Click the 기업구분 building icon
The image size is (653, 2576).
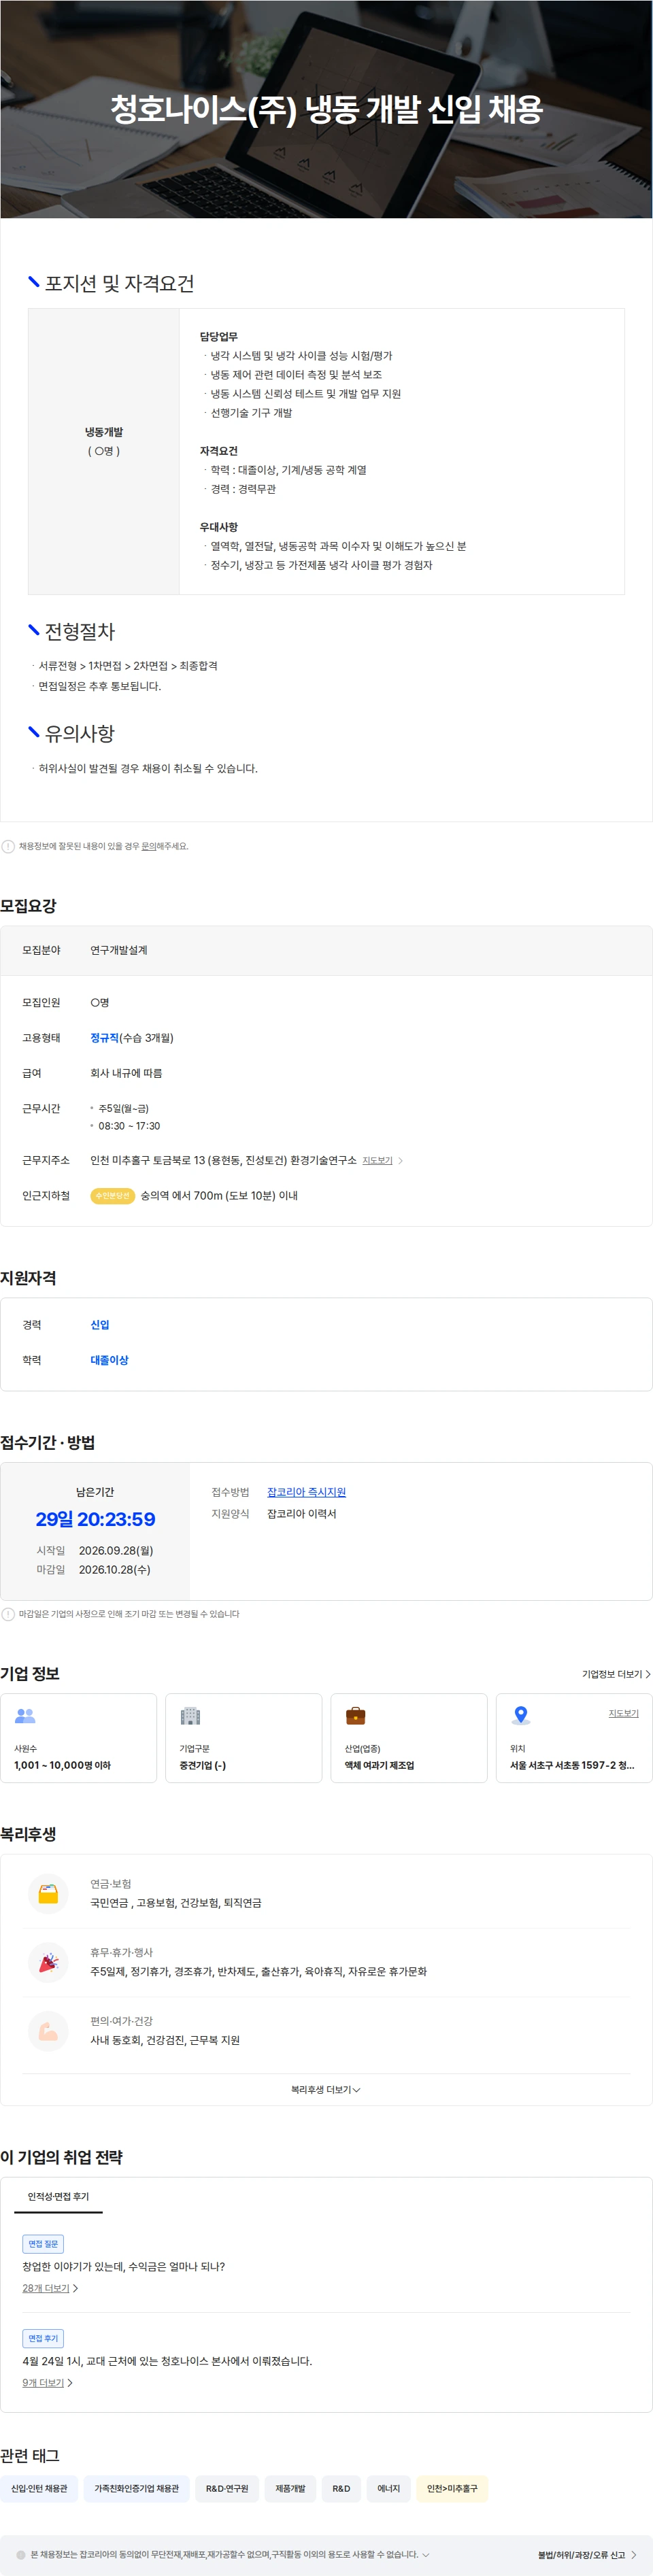click(190, 1715)
